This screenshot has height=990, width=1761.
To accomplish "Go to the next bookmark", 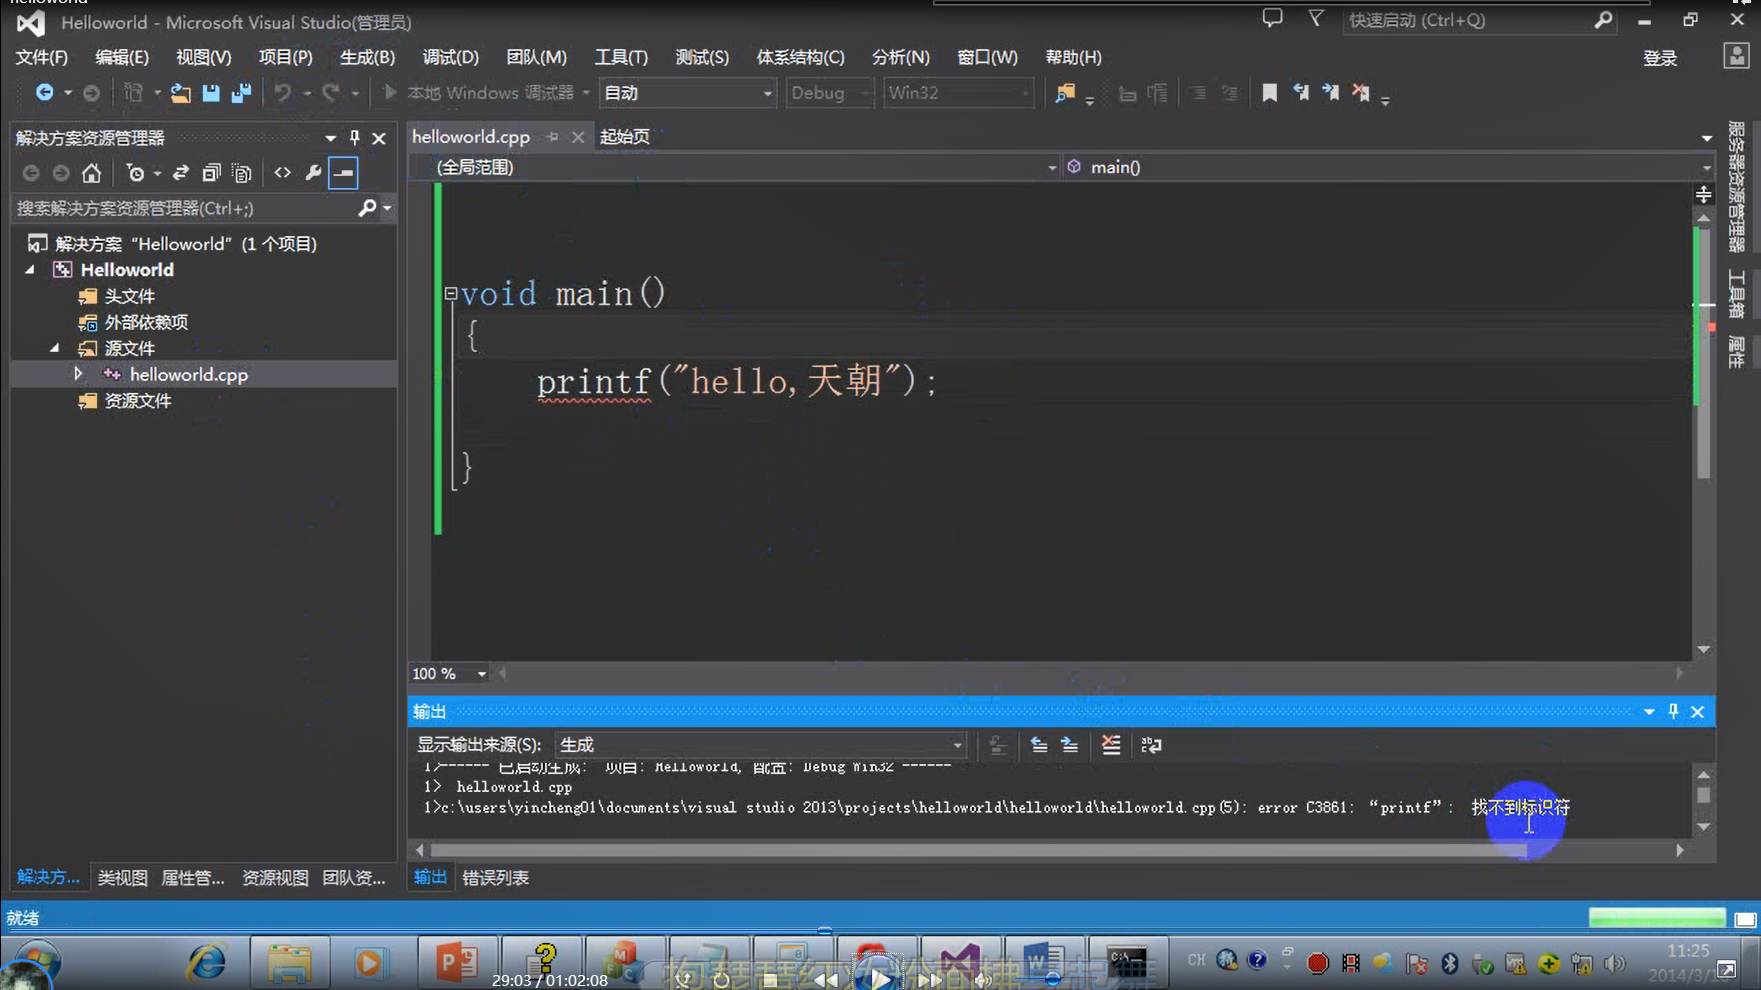I will (x=1330, y=93).
